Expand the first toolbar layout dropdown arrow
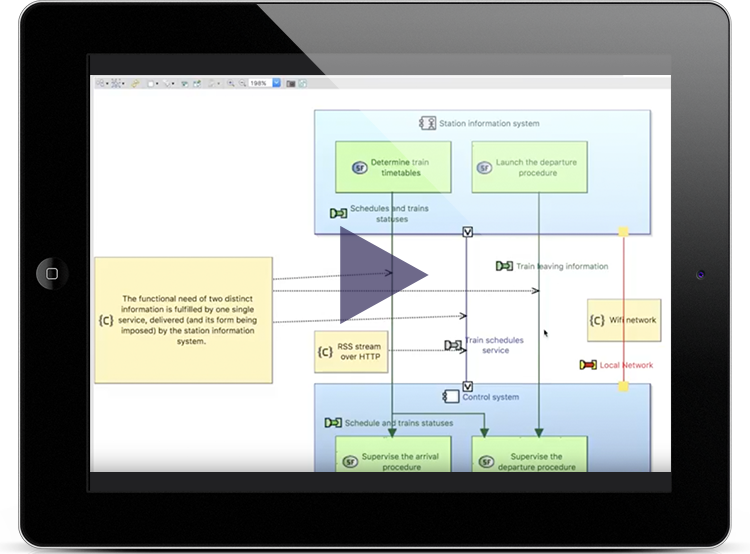This screenshot has width=750, height=554. click(106, 84)
